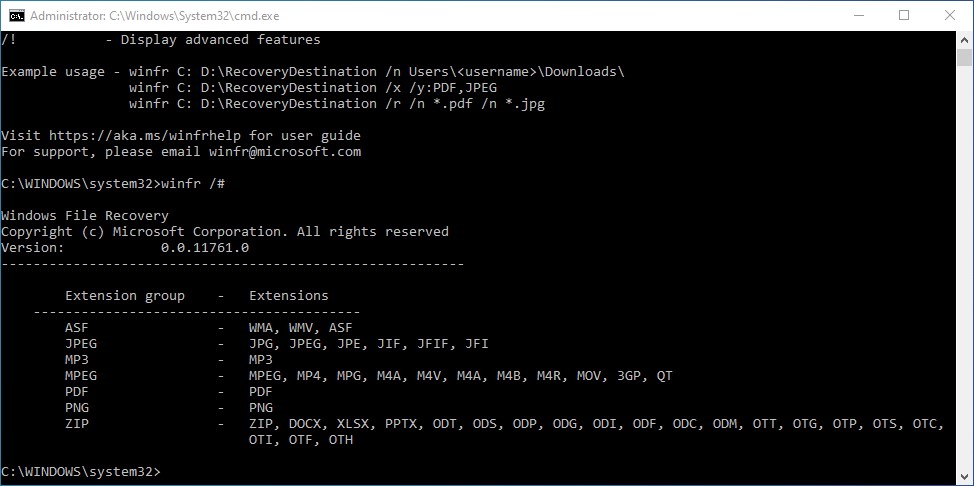Click the ZIP extension group name

click(77, 424)
